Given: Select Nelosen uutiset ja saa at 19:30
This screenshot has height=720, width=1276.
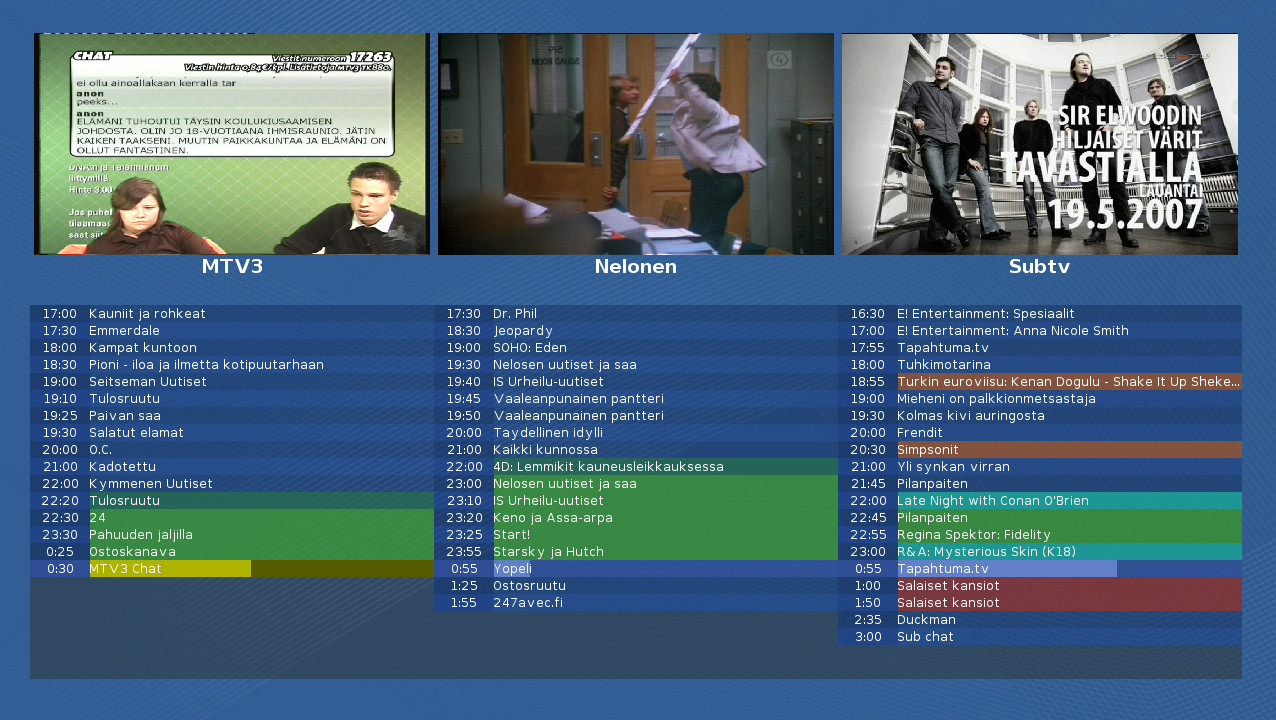Looking at the screenshot, I should click(x=636, y=365).
